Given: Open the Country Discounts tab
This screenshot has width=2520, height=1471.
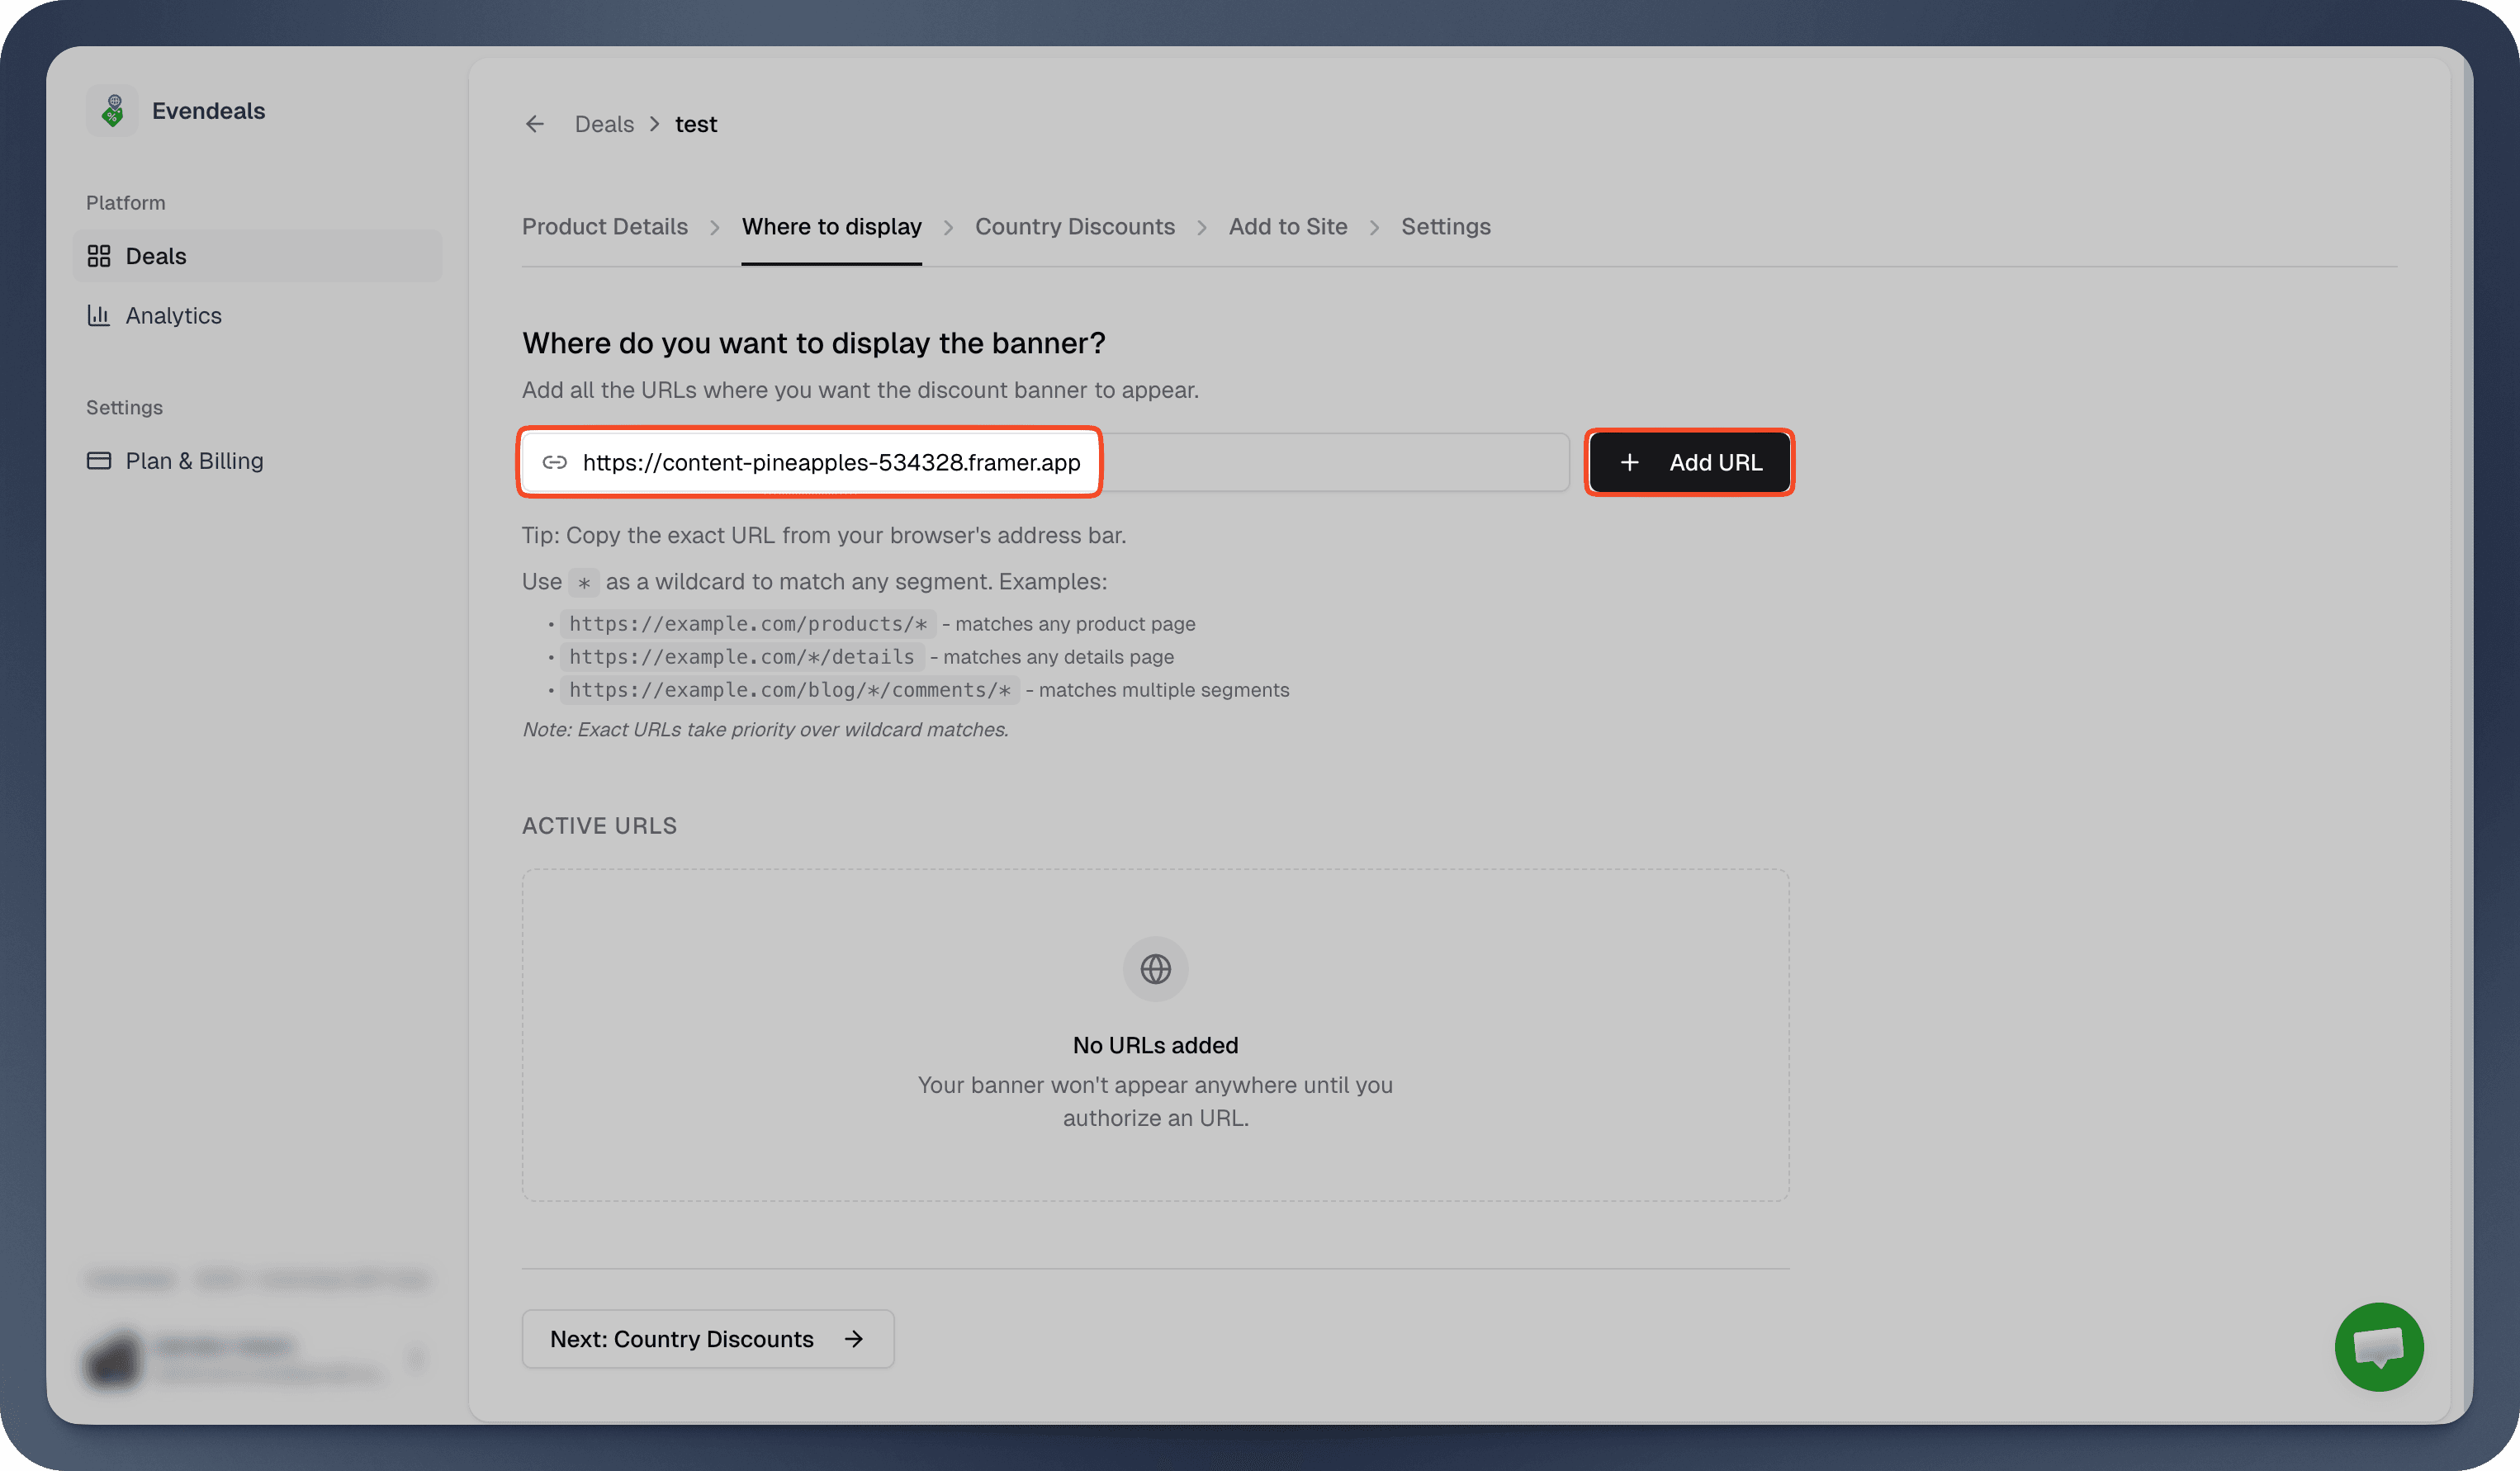Looking at the screenshot, I should coord(1074,226).
